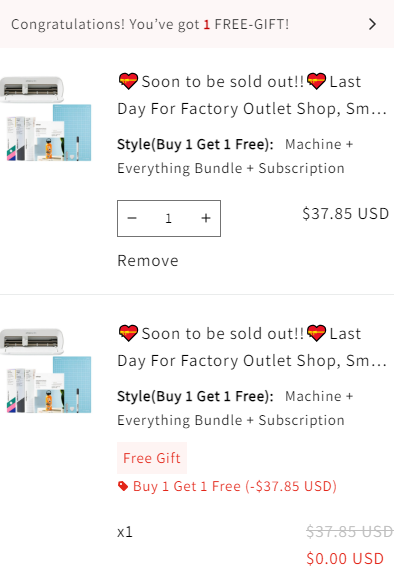Open first item title 'Soon to be sold out'
Image resolution: width=395 pixels, height=570 pixels.
click(252, 95)
